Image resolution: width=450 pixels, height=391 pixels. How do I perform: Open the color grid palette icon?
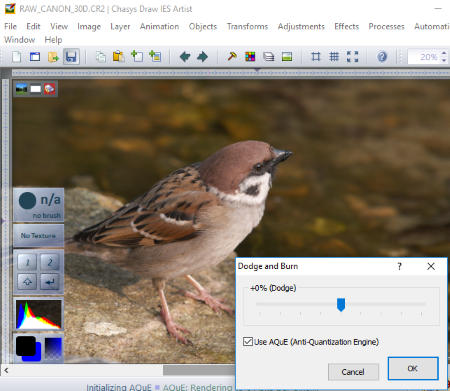(250, 57)
